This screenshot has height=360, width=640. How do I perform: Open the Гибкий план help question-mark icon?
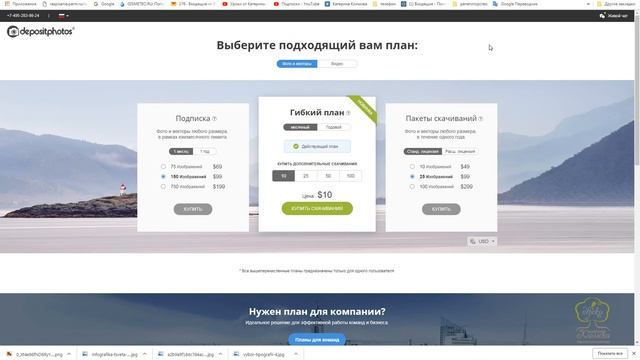(x=348, y=113)
